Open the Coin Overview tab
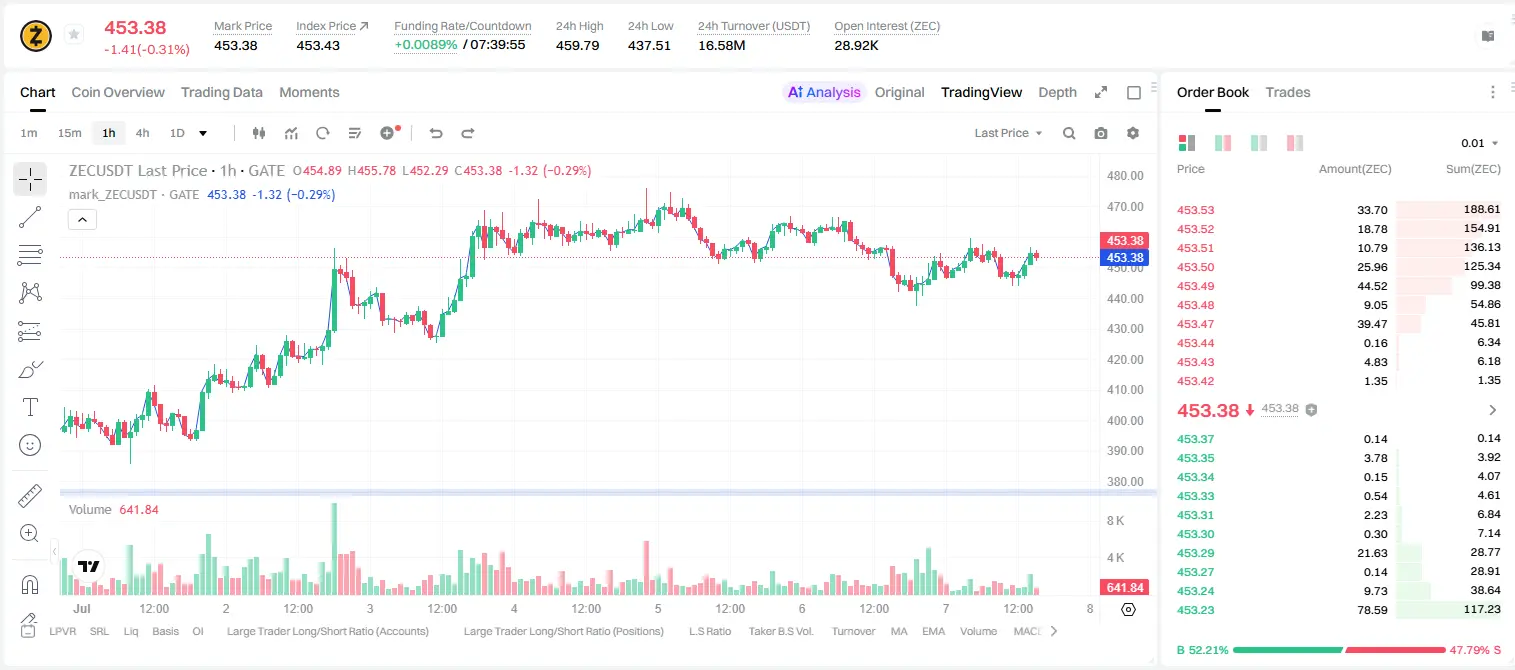The height and width of the screenshot is (670, 1515). 118,92
